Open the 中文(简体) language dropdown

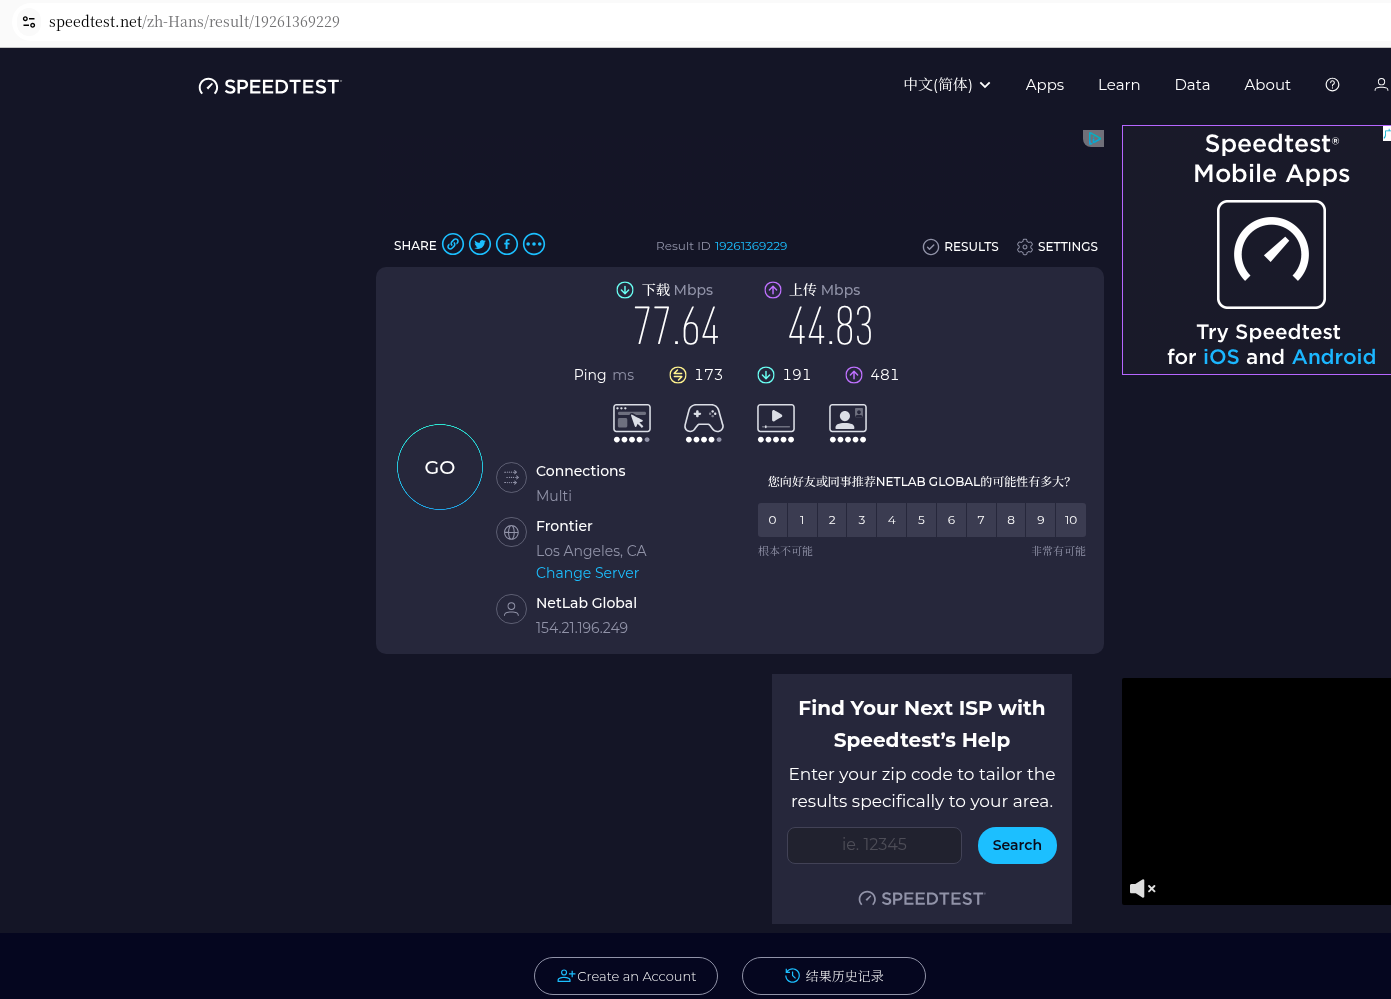pos(947,85)
